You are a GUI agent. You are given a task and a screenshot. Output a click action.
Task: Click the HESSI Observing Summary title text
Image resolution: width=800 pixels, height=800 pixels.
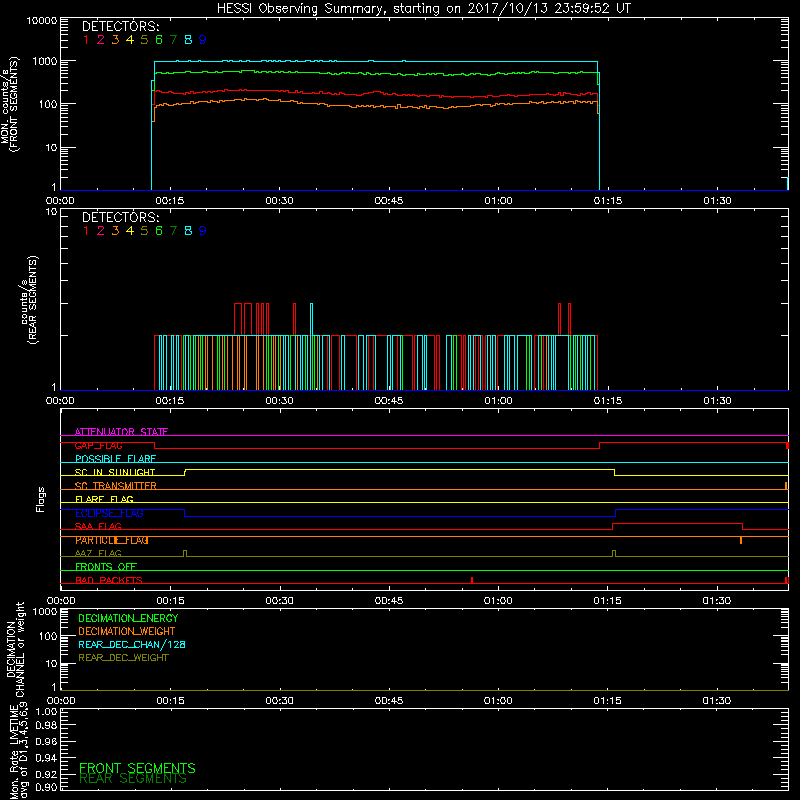(424, 9)
